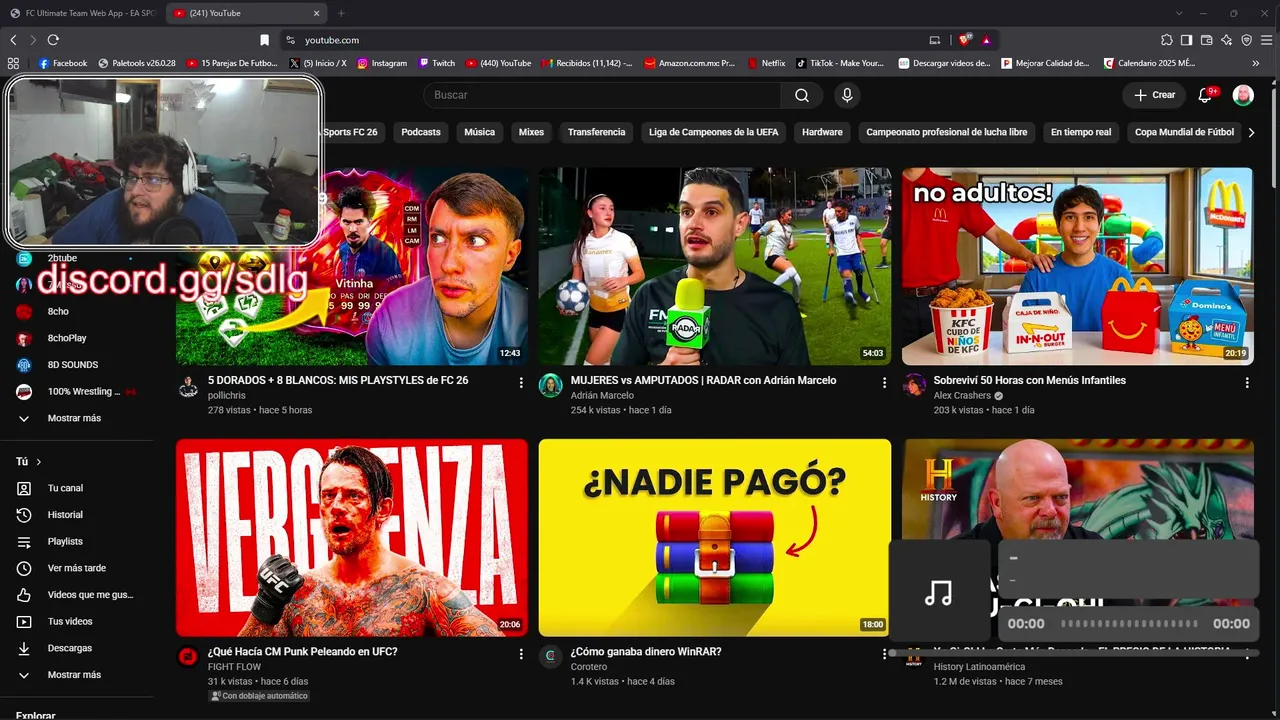Image resolution: width=1280 pixels, height=720 pixels.
Task: Open the Vergüenza CM Punk video thumbnail
Action: click(352, 538)
